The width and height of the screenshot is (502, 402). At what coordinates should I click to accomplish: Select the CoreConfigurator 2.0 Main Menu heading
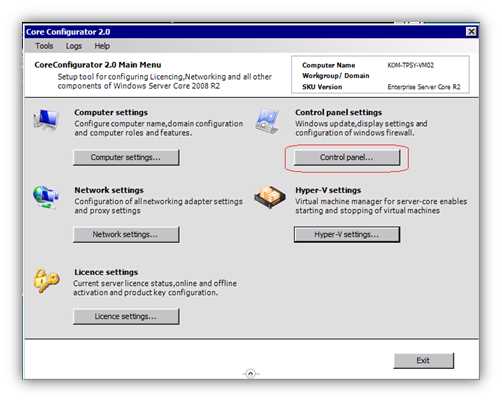98,65
